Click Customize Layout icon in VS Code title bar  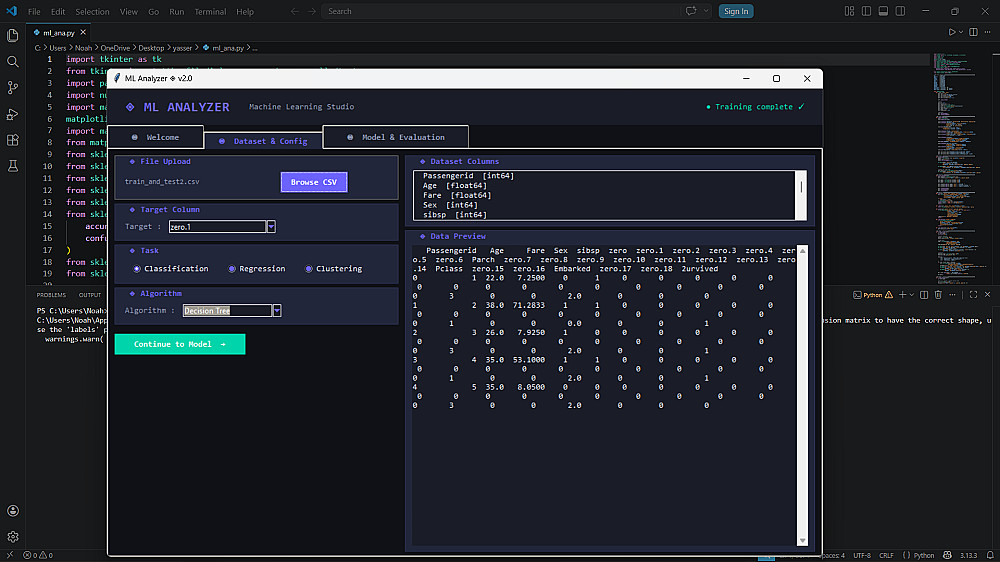click(x=849, y=11)
